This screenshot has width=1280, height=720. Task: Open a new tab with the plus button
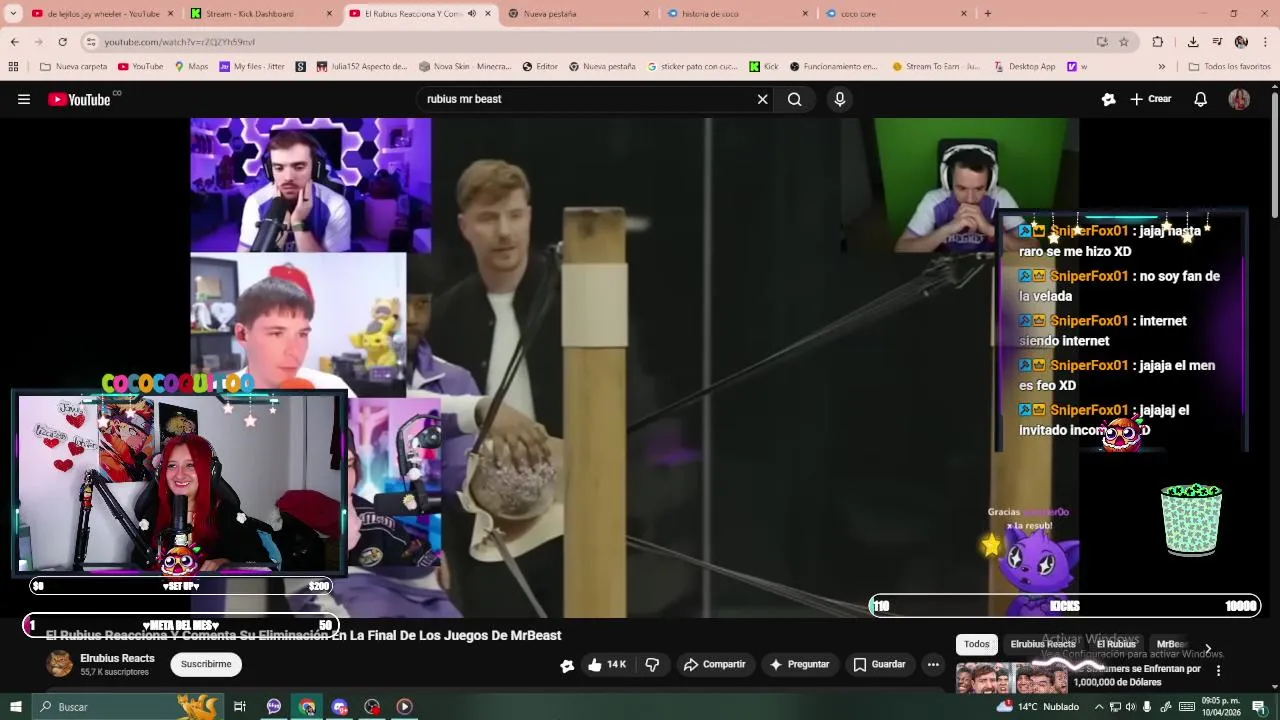click(x=988, y=13)
